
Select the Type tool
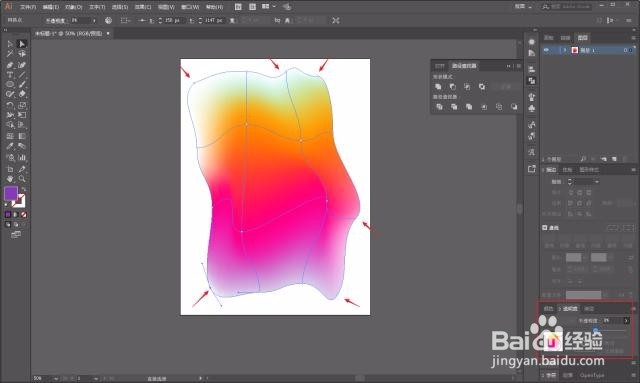click(10, 75)
